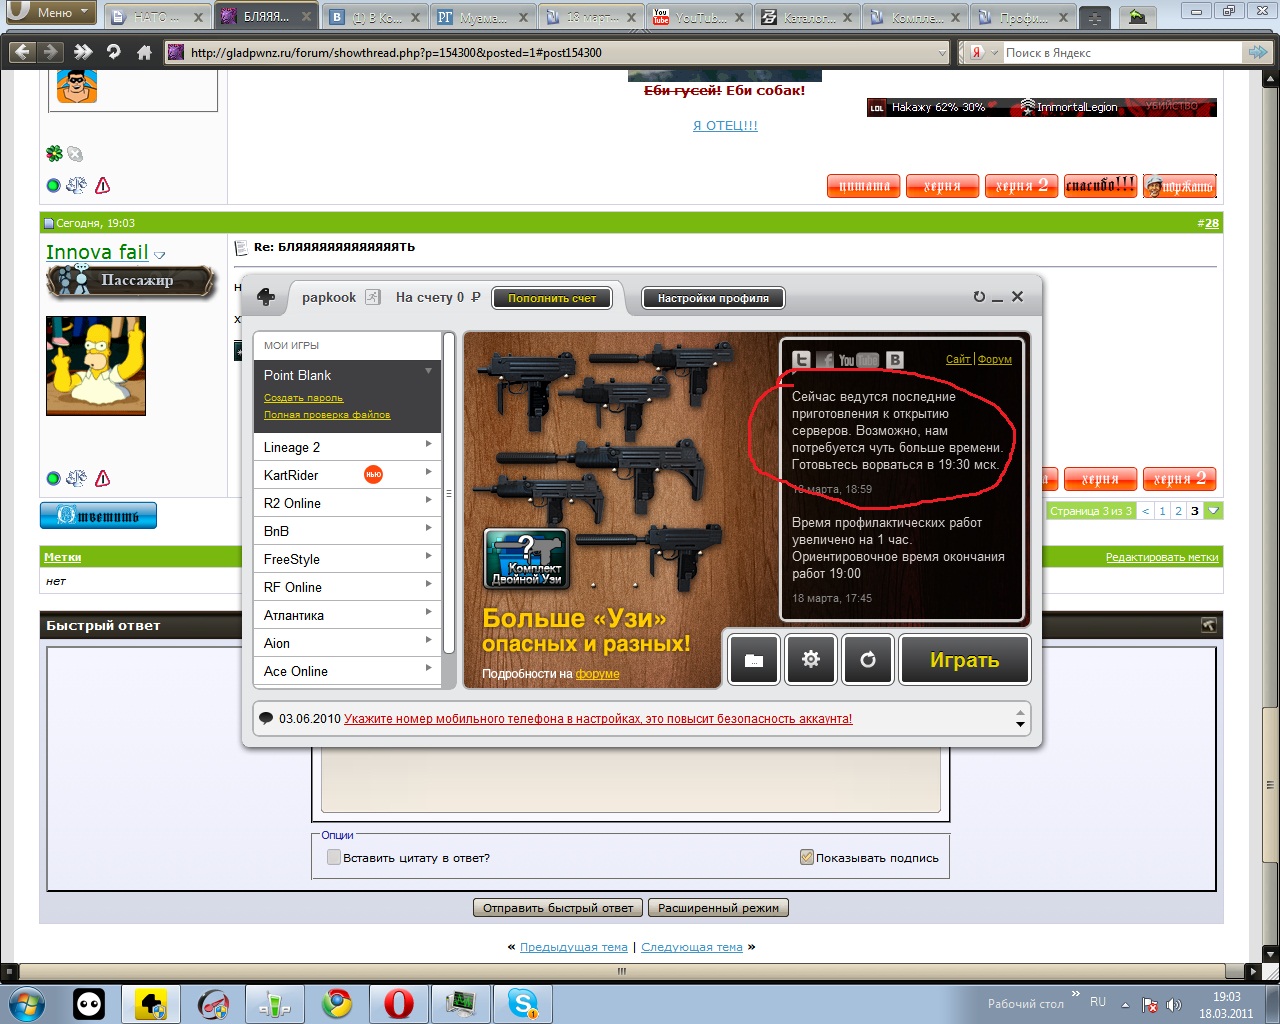Open the 'Создать пароль' link
1280x1024 pixels.
pyautogui.click(x=303, y=398)
